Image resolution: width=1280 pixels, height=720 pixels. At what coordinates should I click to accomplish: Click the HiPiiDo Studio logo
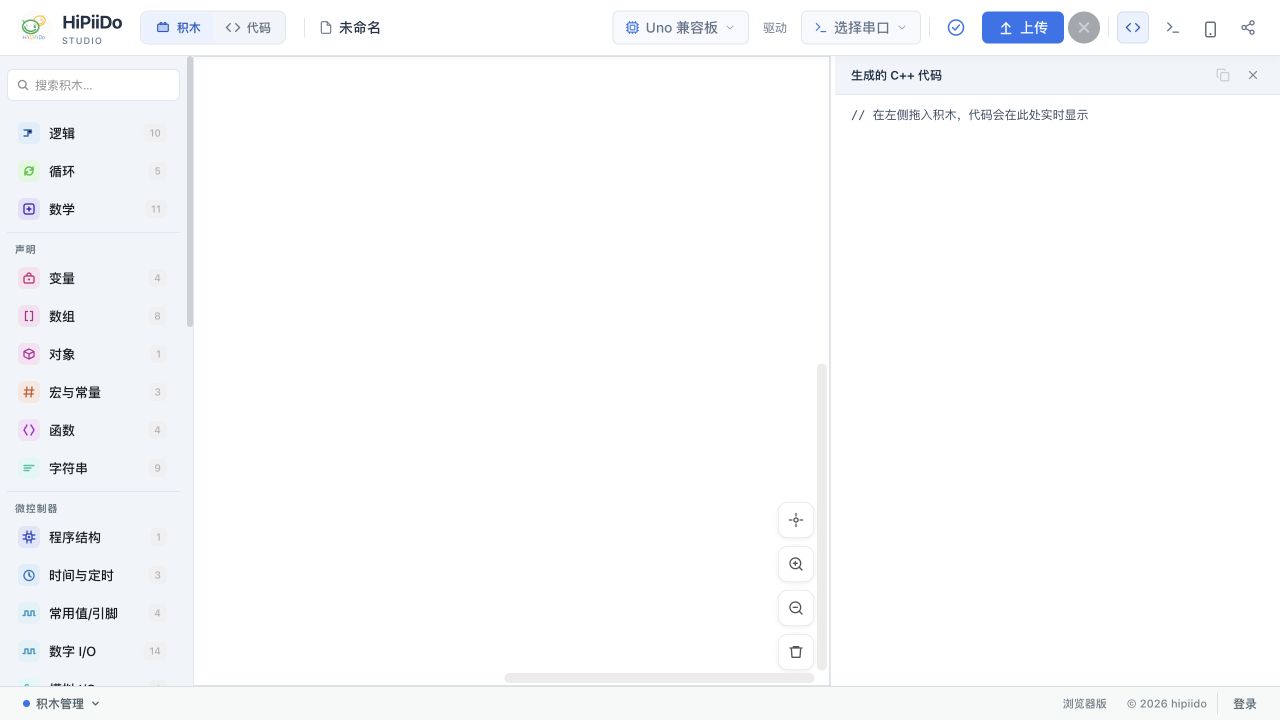click(x=71, y=28)
